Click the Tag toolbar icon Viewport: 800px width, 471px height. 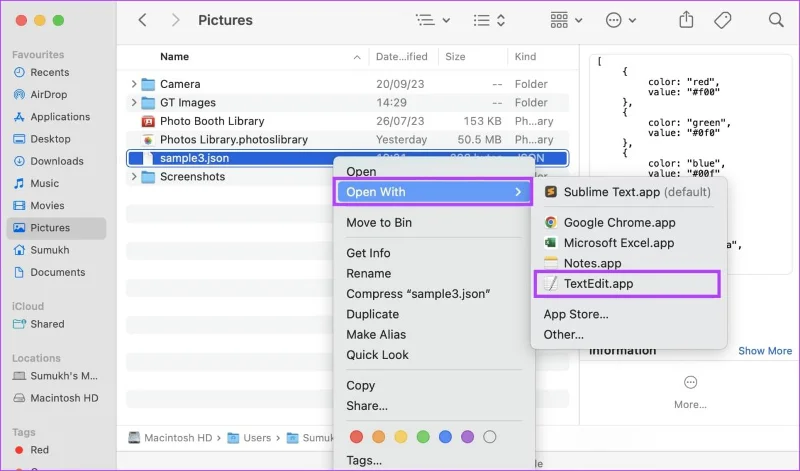(722, 20)
